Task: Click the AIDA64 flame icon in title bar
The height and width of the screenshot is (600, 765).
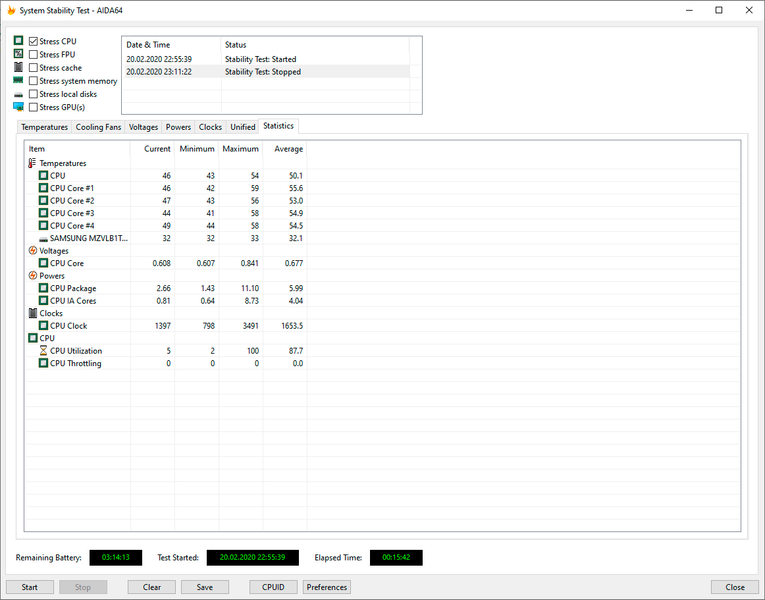Action: 11,10
